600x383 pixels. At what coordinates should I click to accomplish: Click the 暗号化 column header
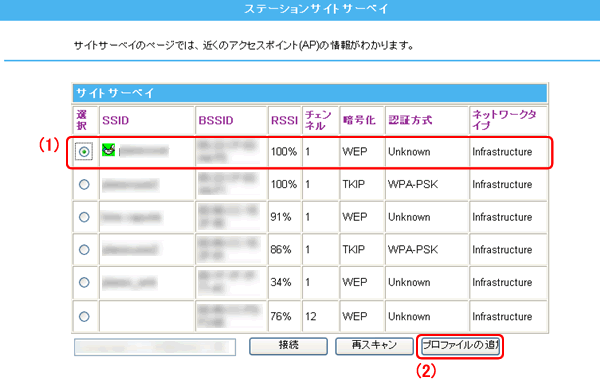tap(359, 121)
